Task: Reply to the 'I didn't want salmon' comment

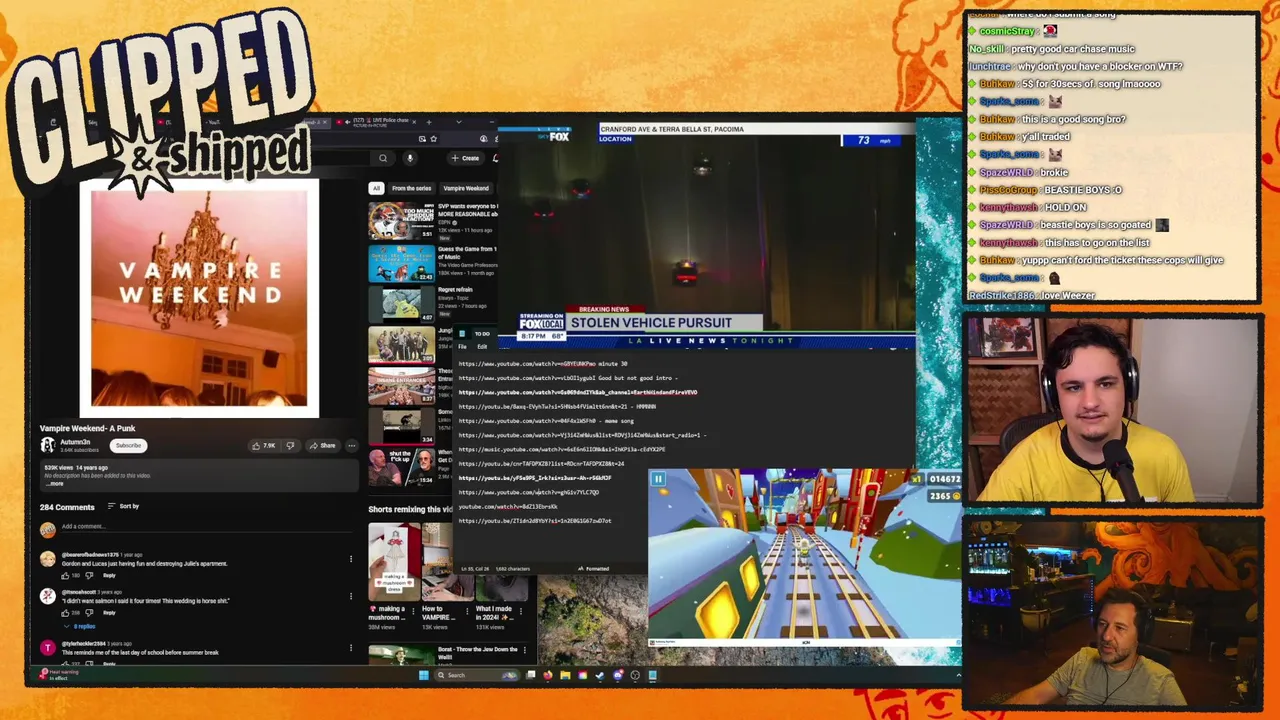Action: 109,612
